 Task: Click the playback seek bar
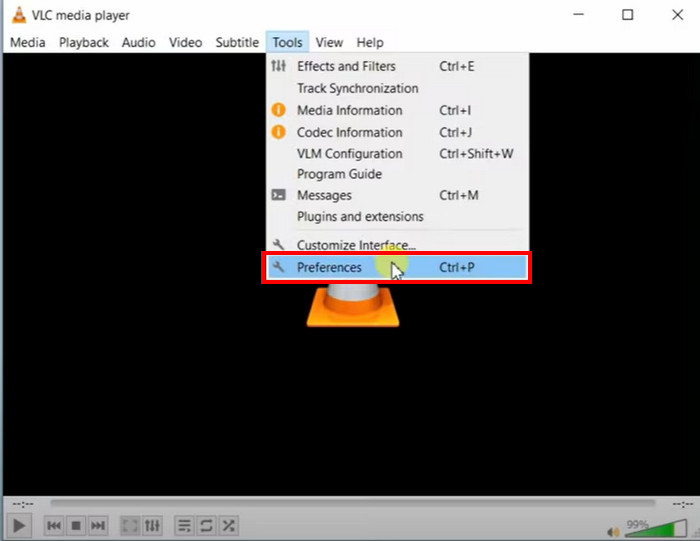point(353,504)
